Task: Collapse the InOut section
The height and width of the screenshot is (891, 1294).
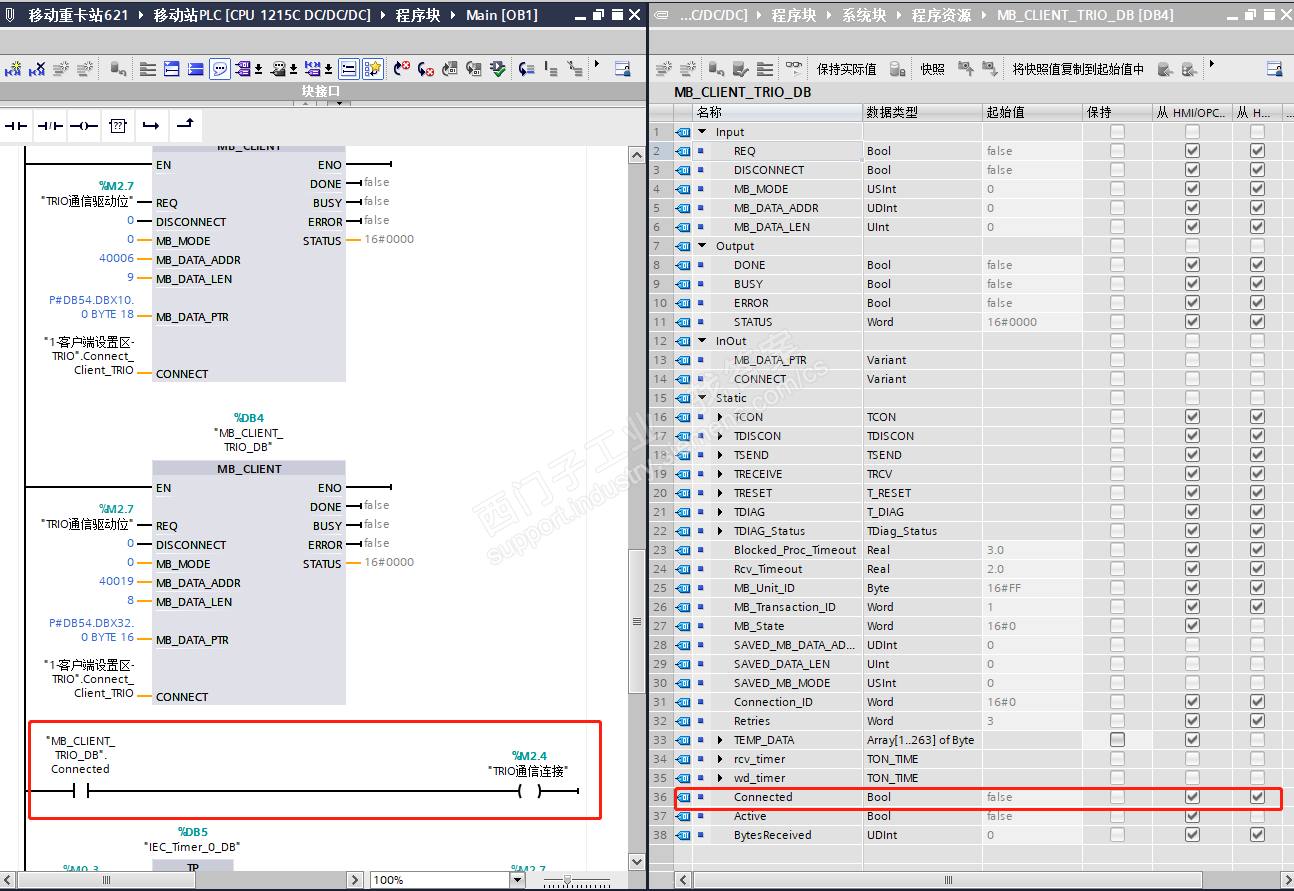Action: [702, 341]
